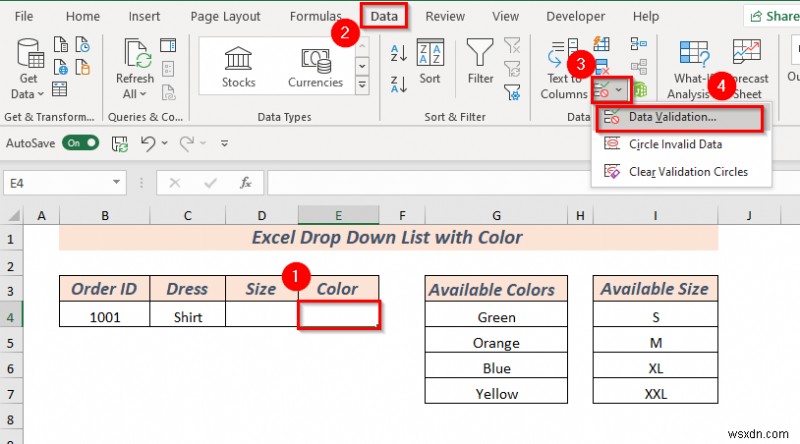Open the Sort dialog icon
800x444 pixels.
pyautogui.click(x=430, y=62)
